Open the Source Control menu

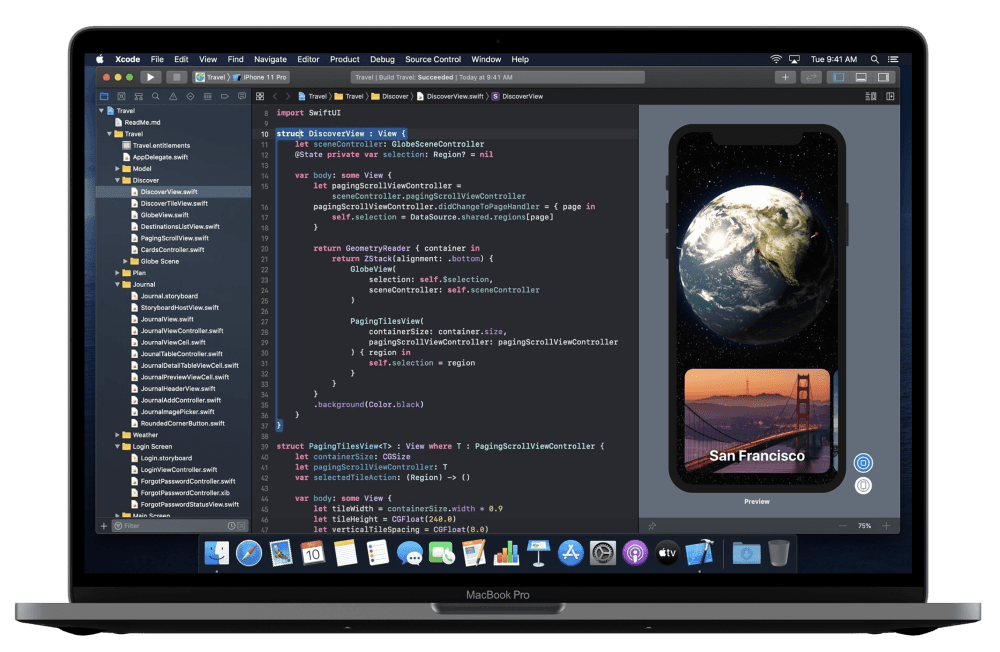[433, 59]
